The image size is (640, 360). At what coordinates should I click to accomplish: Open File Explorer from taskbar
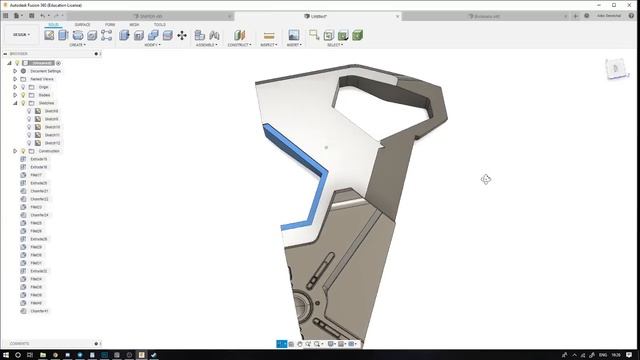42,355
